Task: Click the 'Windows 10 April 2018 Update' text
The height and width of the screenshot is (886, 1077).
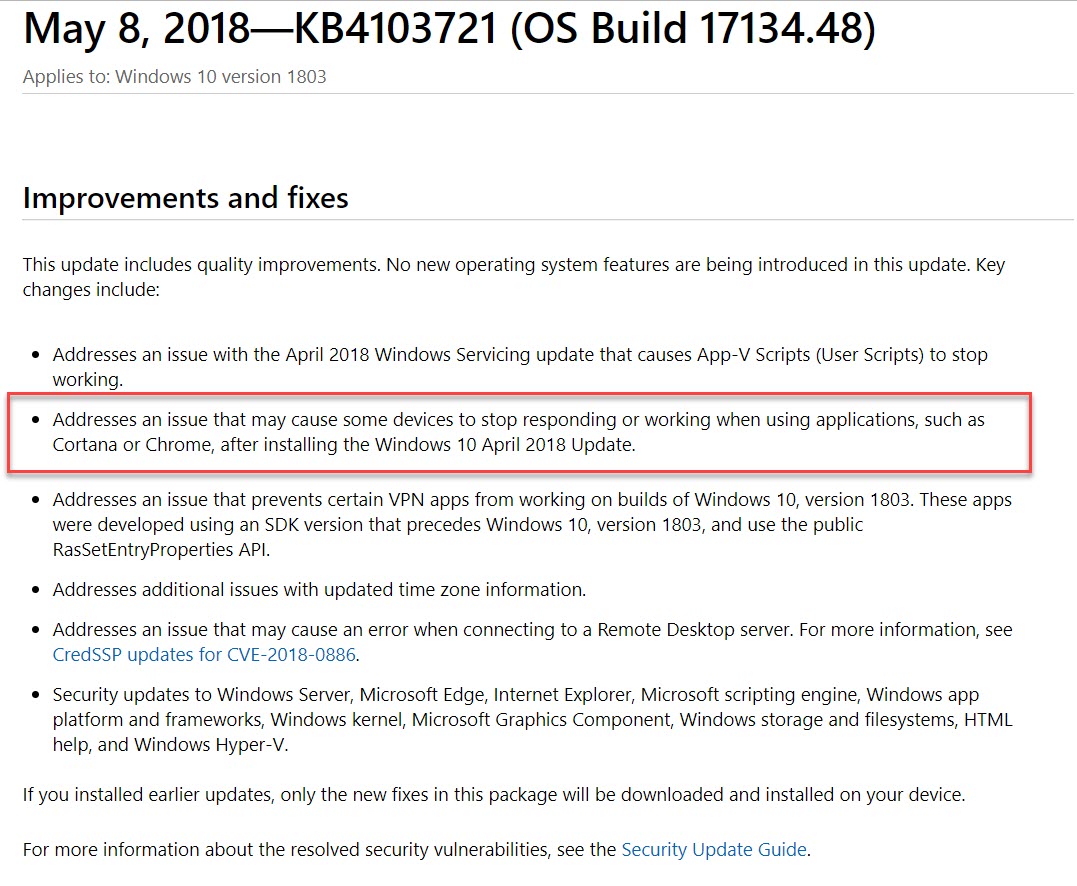Action: [x=504, y=445]
